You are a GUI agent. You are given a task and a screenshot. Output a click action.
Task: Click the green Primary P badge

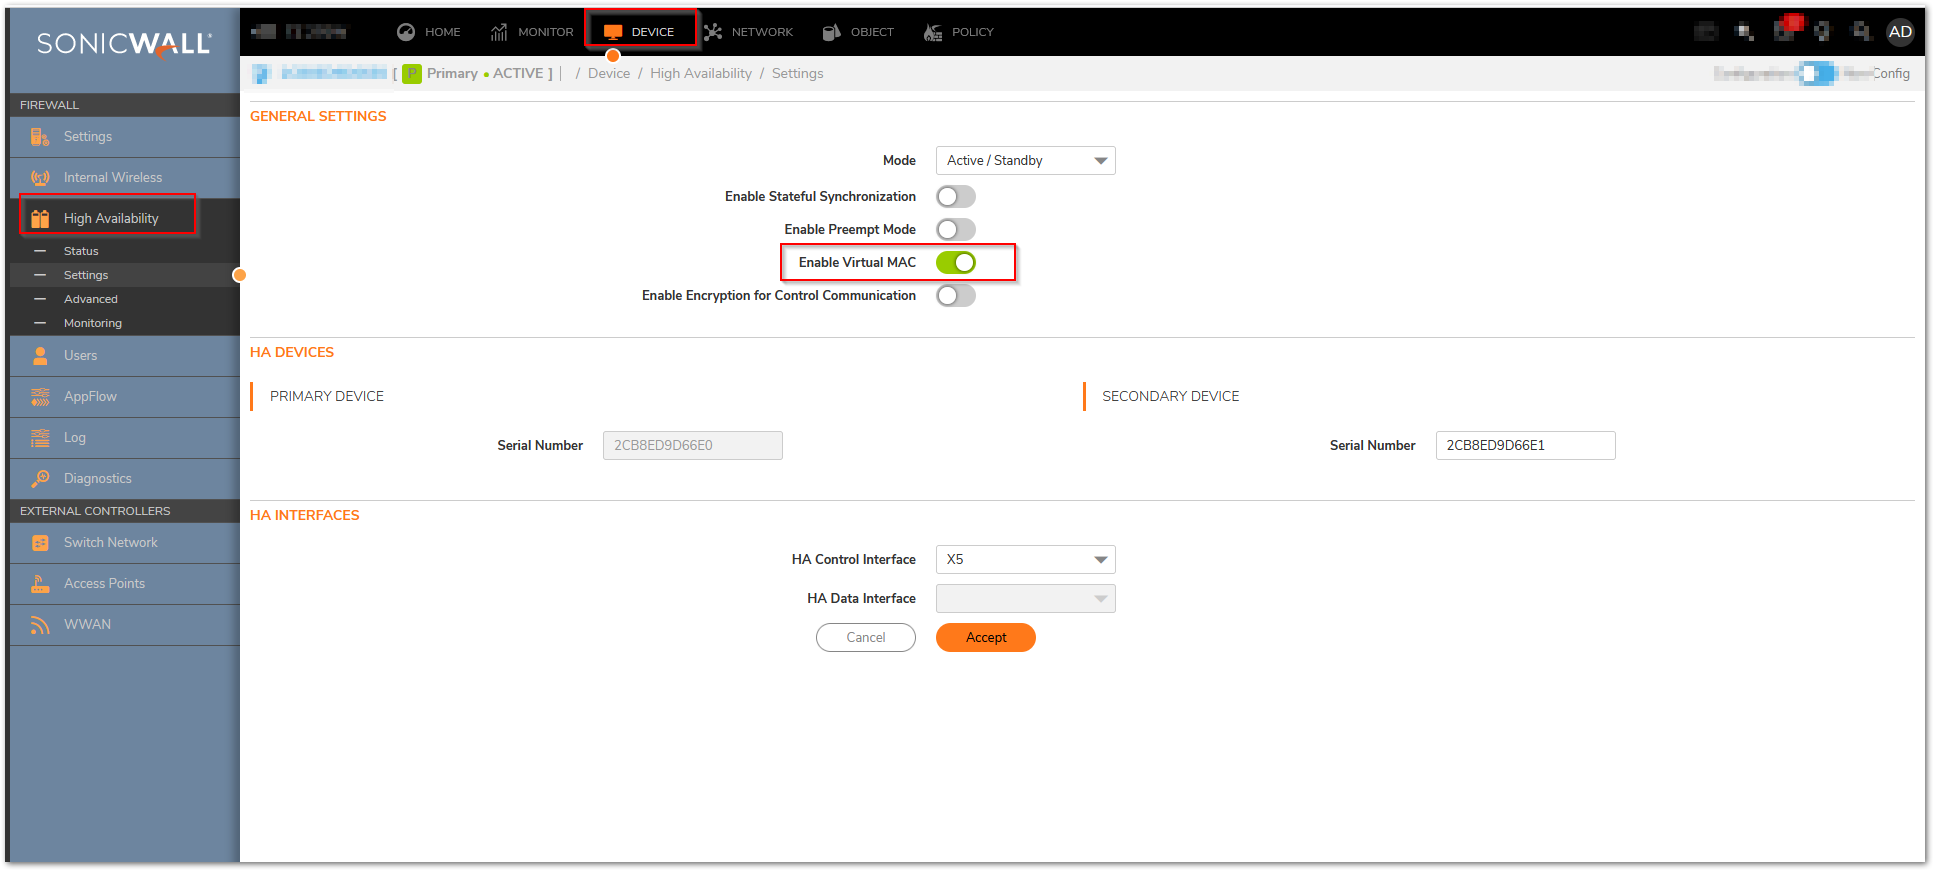point(412,74)
